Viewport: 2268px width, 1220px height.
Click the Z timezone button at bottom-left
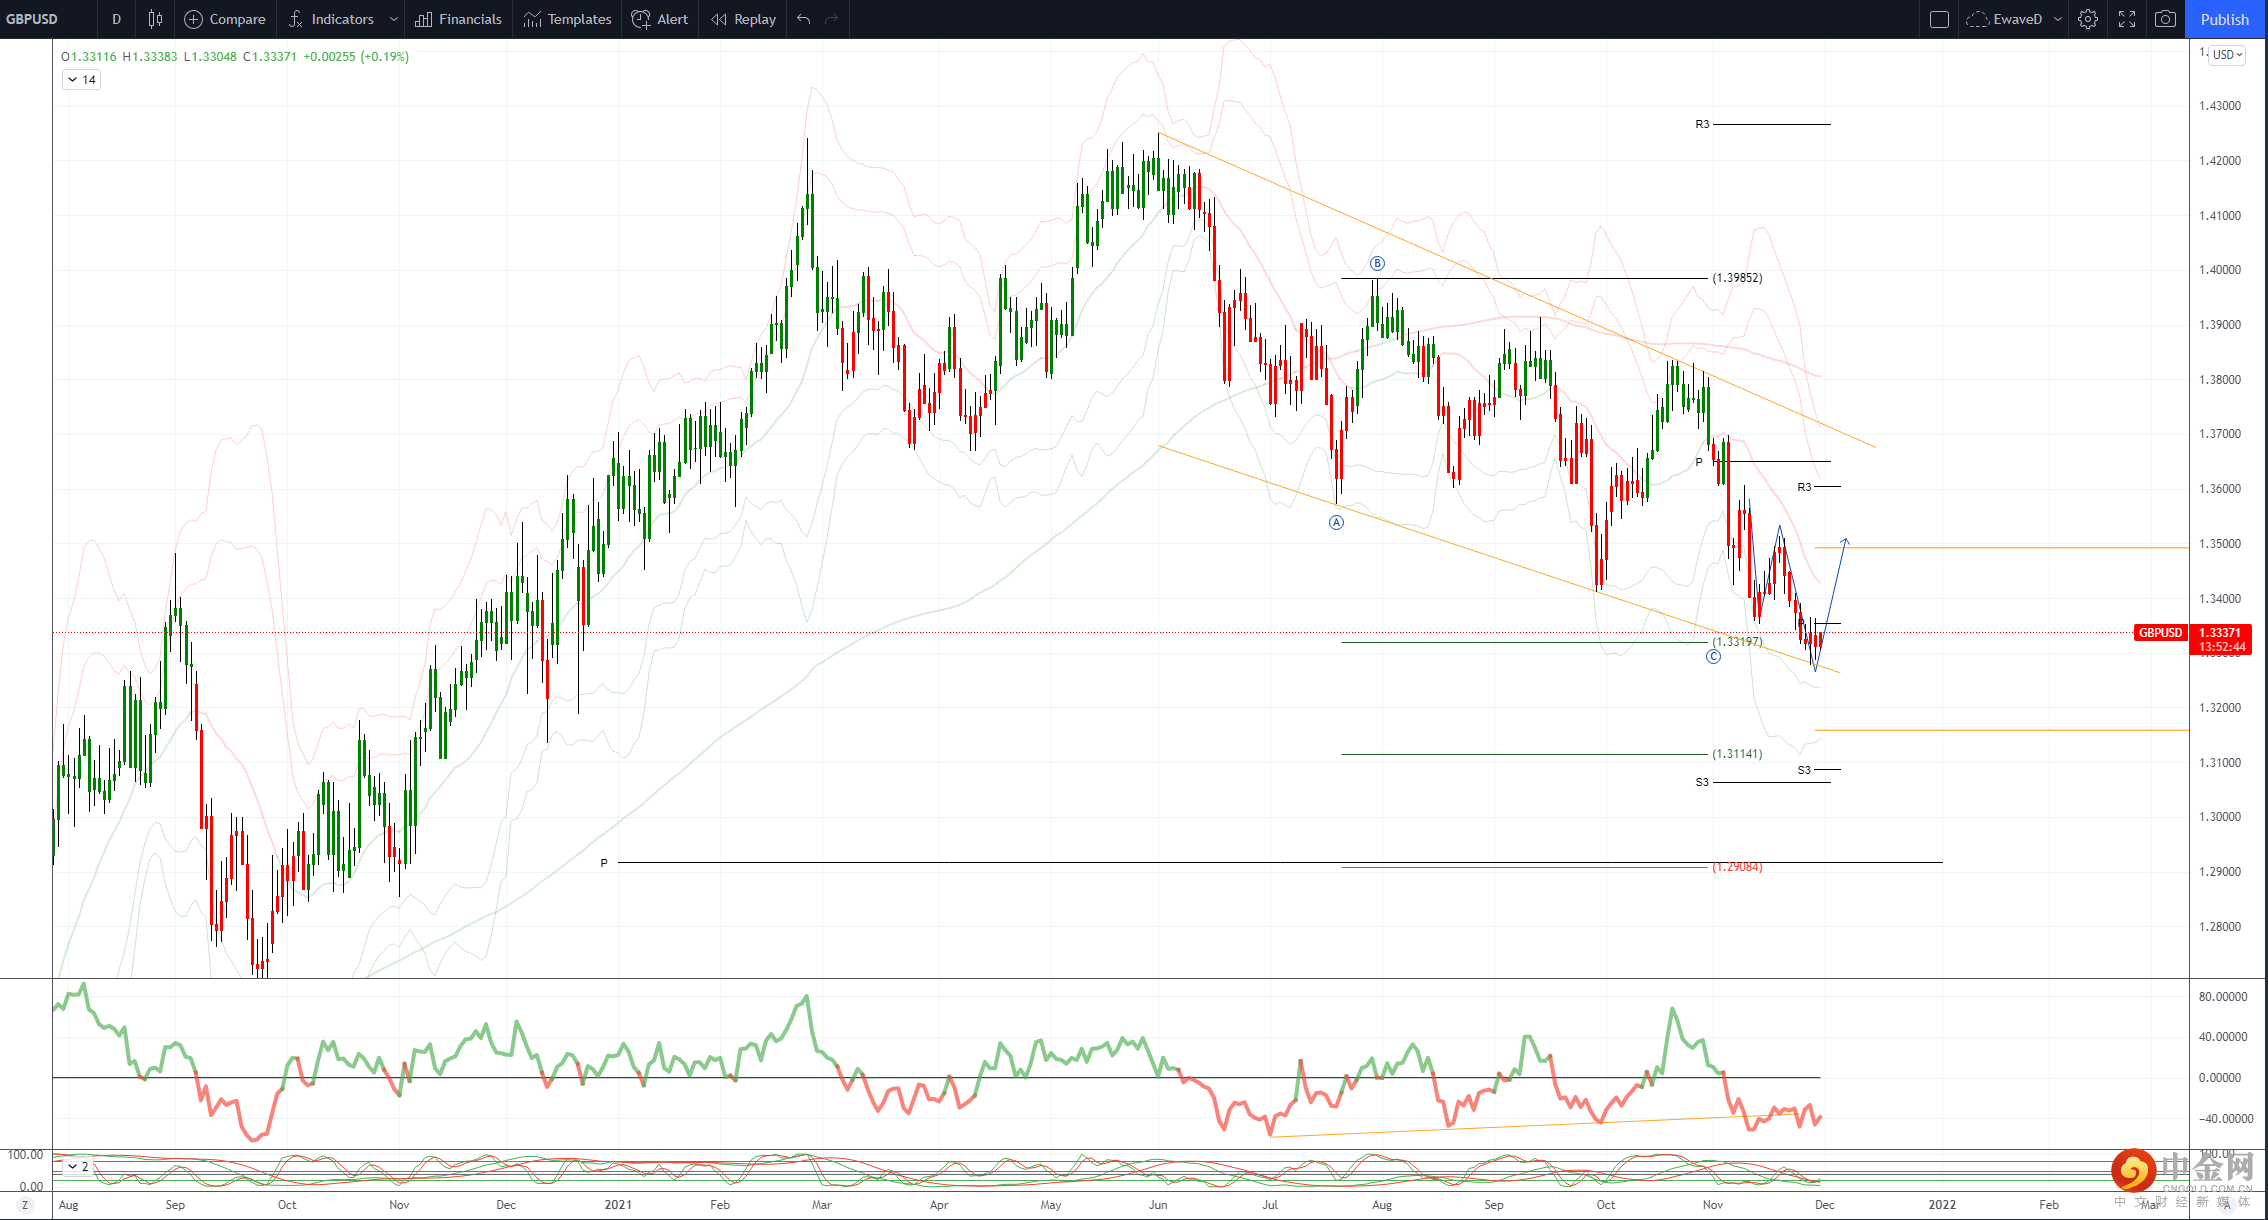(x=25, y=1205)
